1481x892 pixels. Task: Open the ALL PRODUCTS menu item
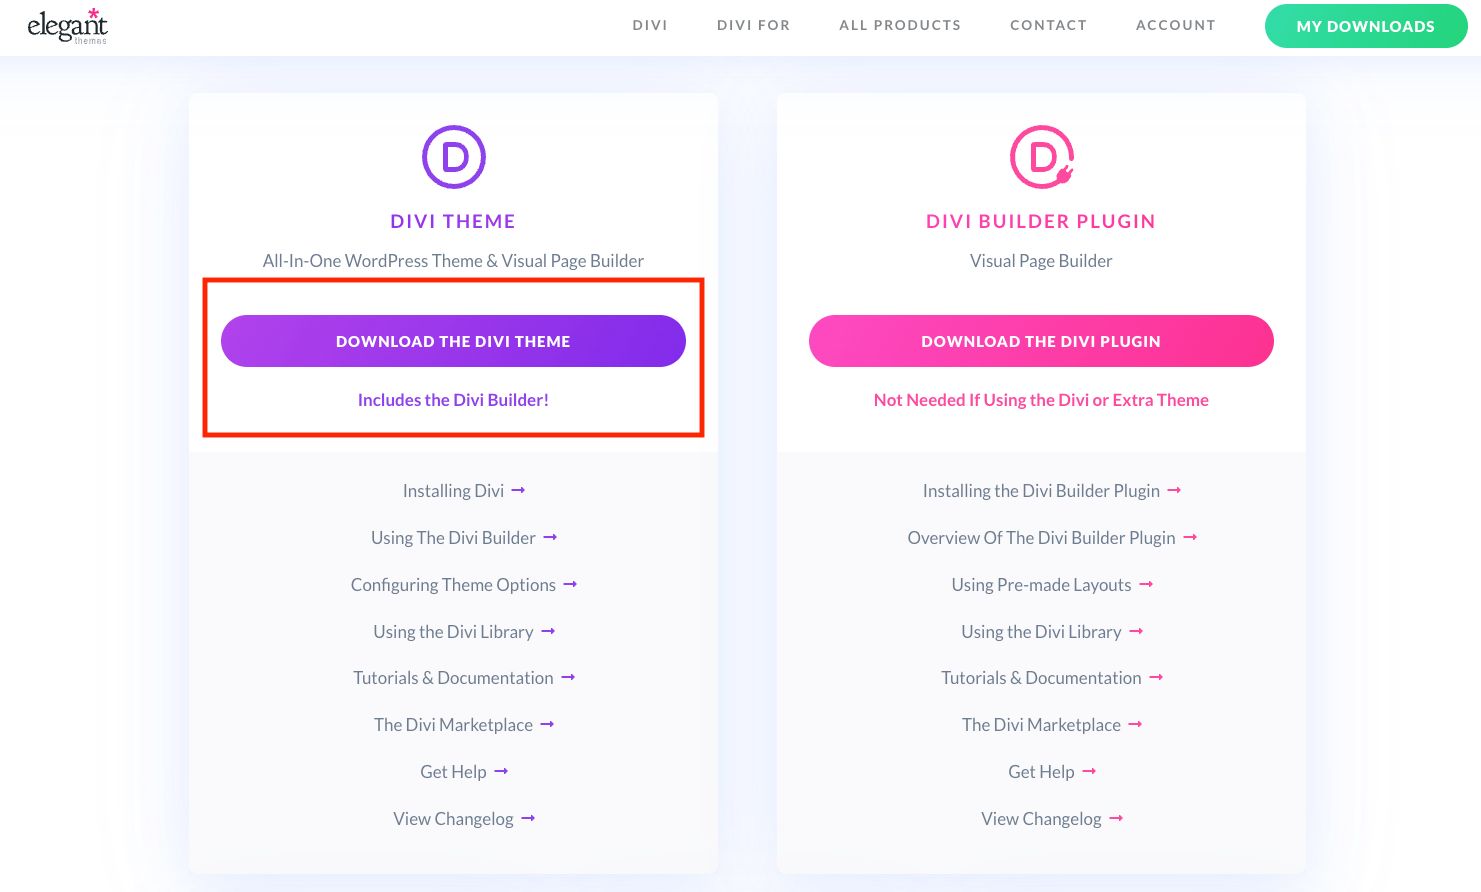(899, 25)
